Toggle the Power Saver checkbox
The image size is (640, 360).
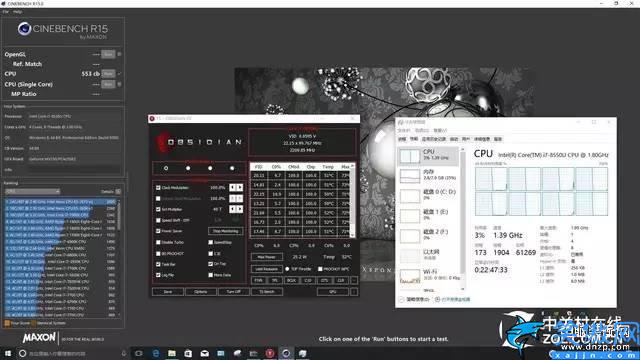158,231
